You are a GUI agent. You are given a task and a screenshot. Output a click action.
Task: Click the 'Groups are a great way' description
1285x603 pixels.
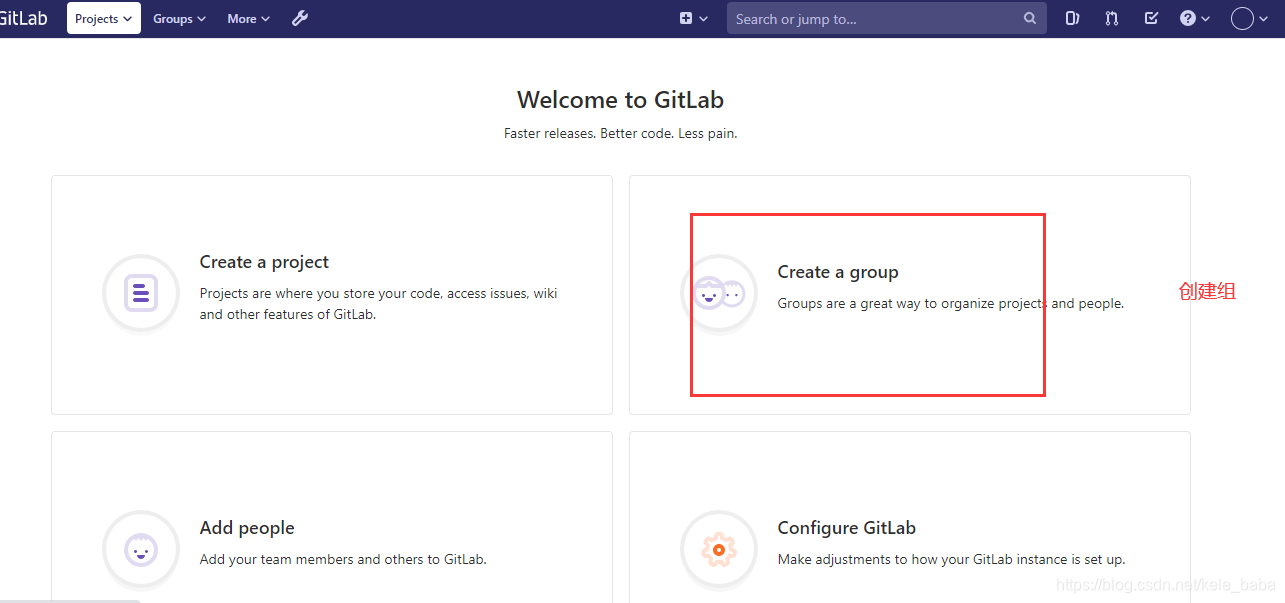(x=951, y=303)
